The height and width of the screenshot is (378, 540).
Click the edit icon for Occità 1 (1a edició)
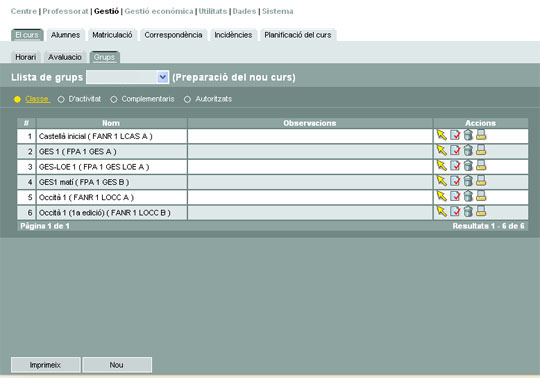pyautogui.click(x=455, y=211)
